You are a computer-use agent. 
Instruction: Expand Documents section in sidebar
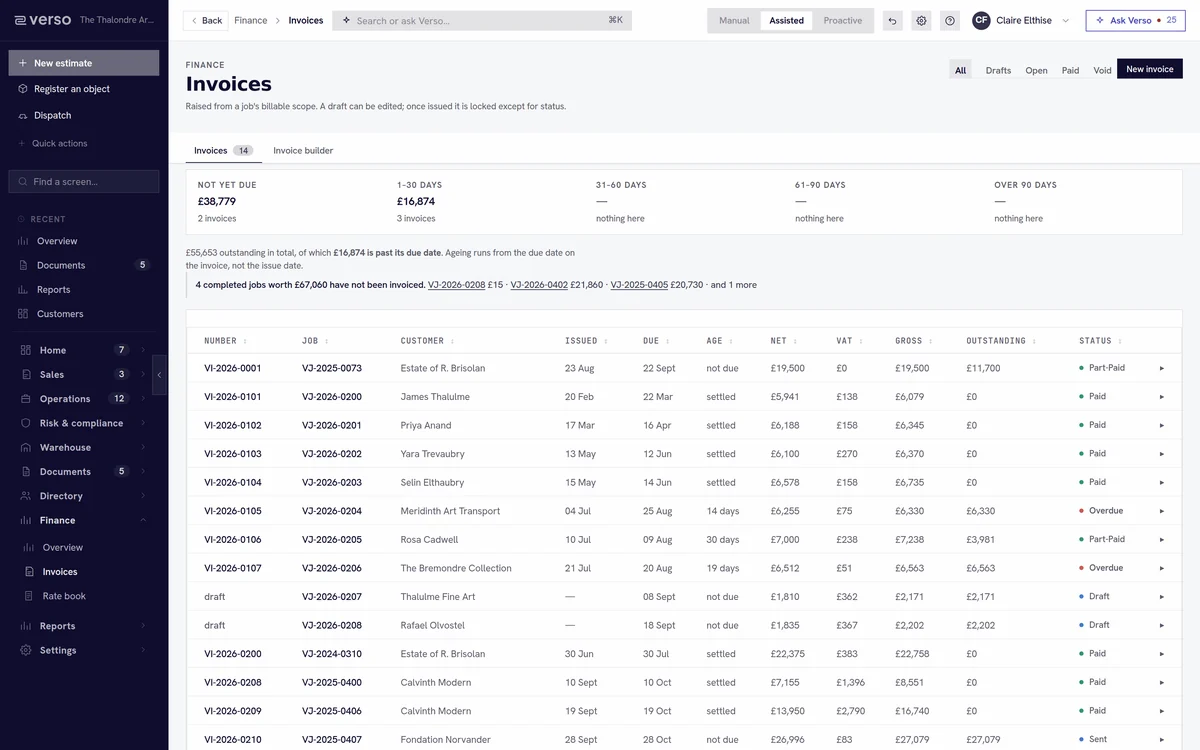(84, 471)
